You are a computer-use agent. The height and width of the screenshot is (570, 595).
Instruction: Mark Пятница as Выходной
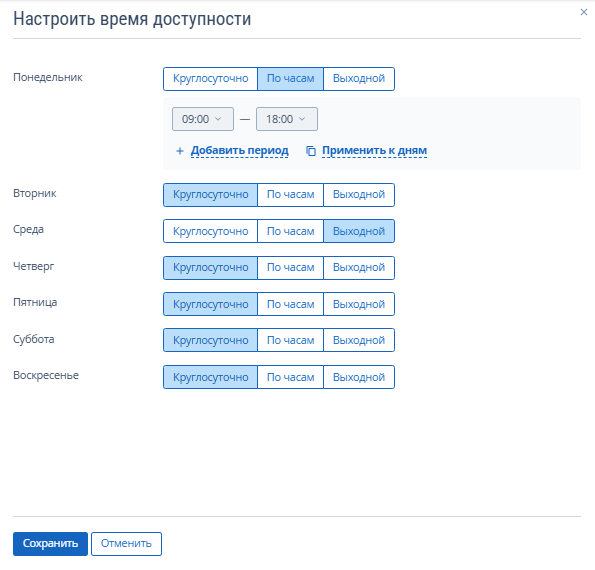tap(359, 304)
